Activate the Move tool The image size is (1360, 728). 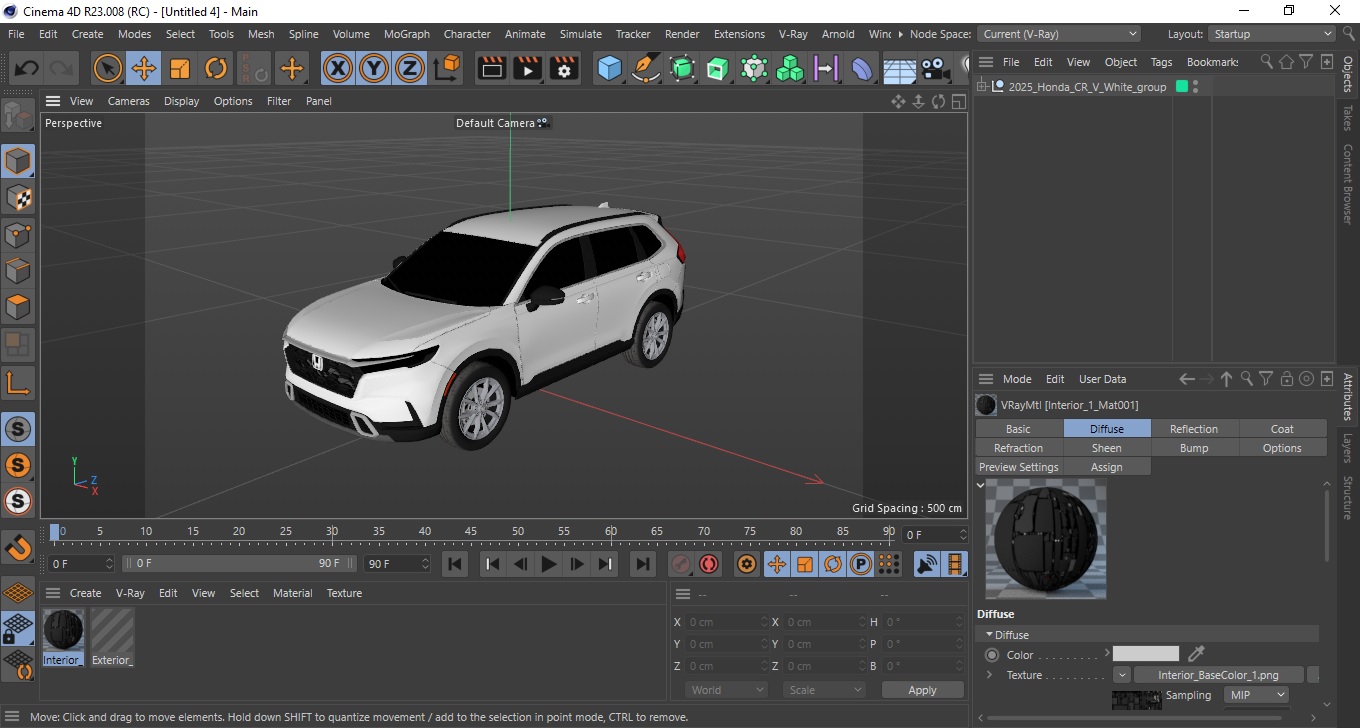point(144,69)
